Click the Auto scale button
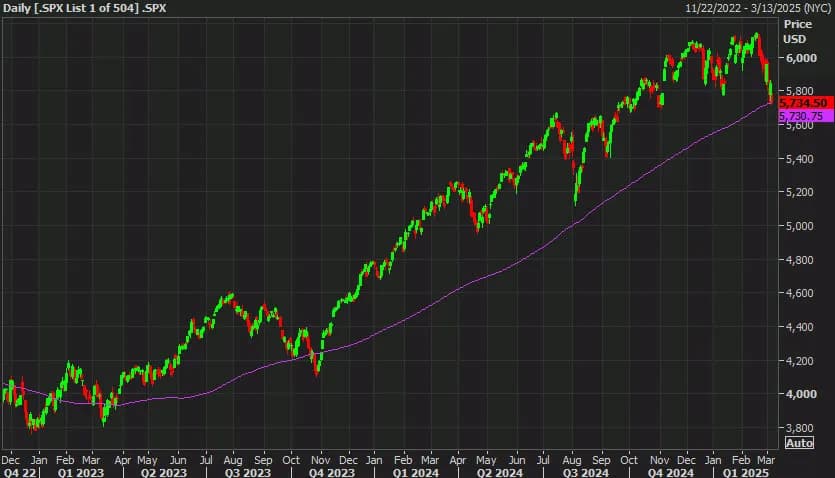 (799, 442)
